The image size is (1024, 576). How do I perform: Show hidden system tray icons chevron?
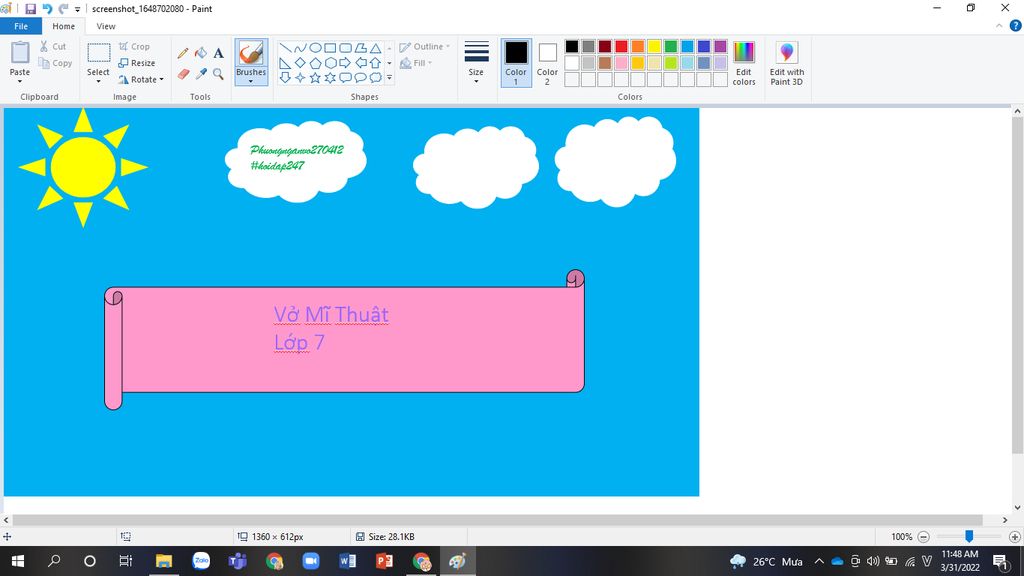tap(819, 561)
